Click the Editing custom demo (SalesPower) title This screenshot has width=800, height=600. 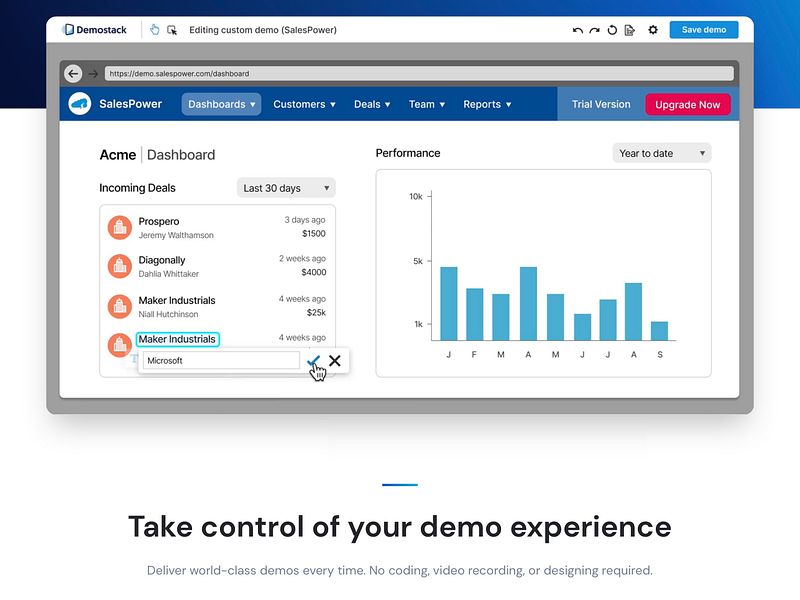263,30
